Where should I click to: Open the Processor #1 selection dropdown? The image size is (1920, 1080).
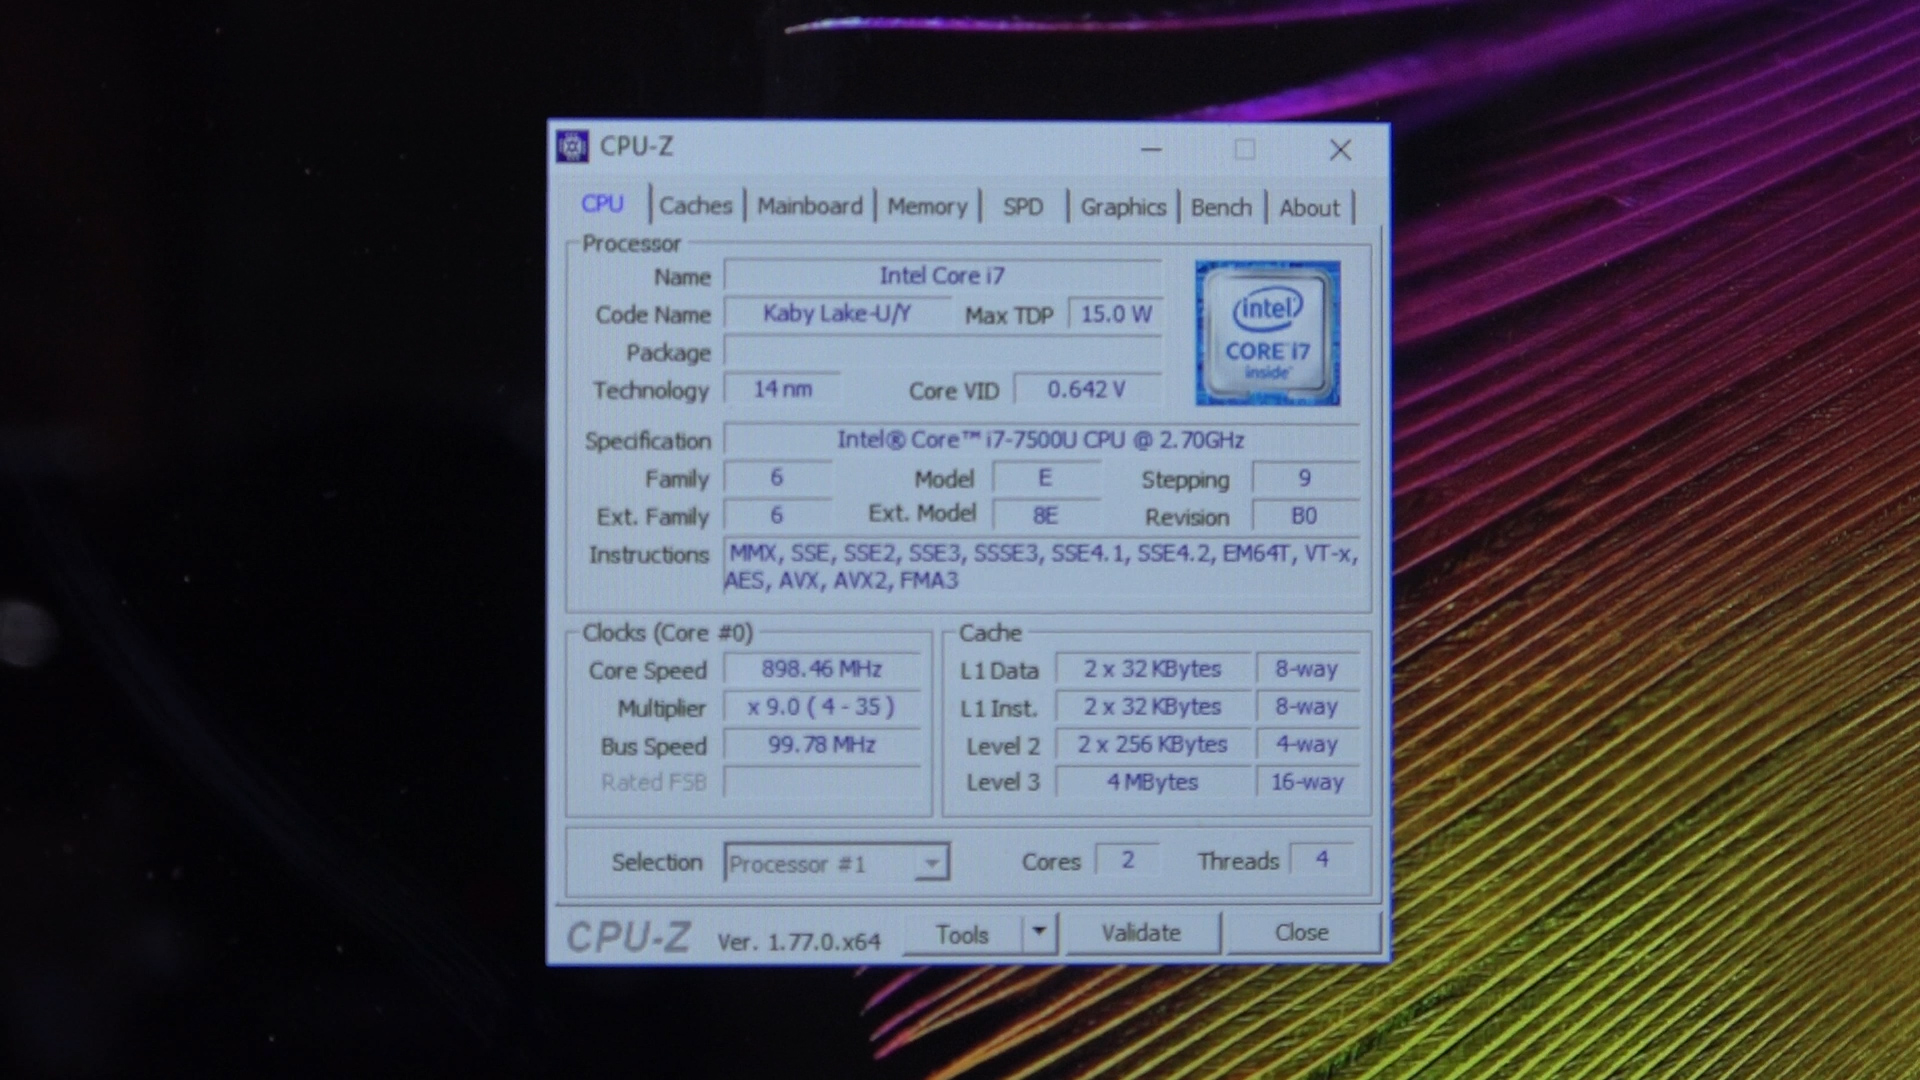(x=836, y=863)
